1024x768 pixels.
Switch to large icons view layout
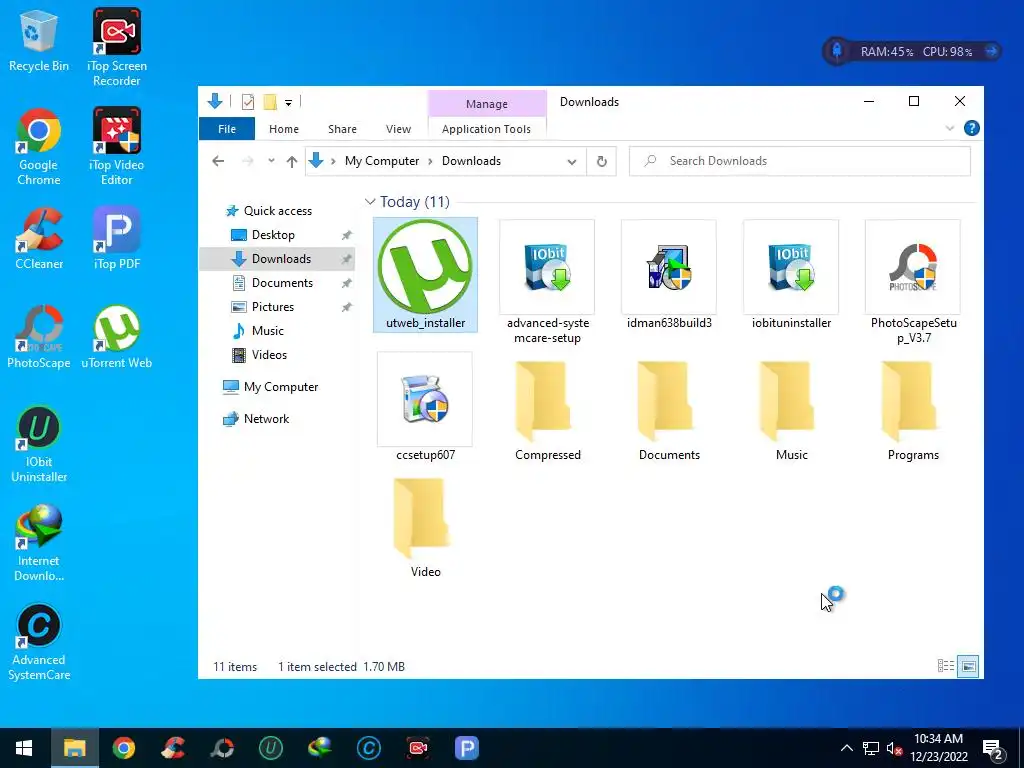(x=968, y=666)
